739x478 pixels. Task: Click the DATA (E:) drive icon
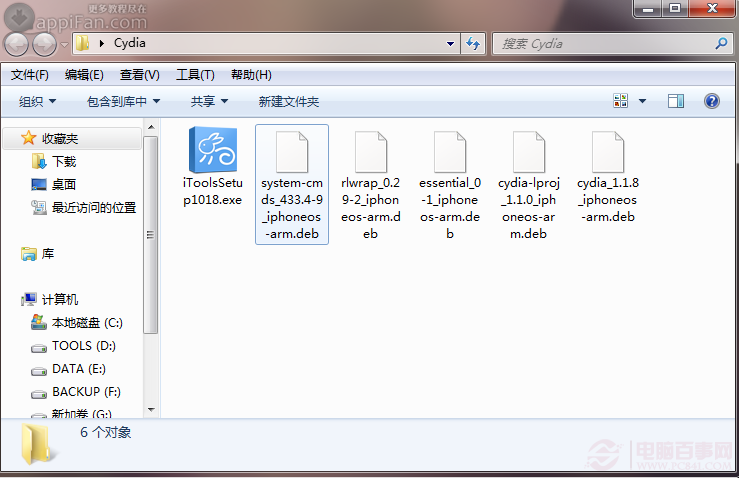click(39, 371)
